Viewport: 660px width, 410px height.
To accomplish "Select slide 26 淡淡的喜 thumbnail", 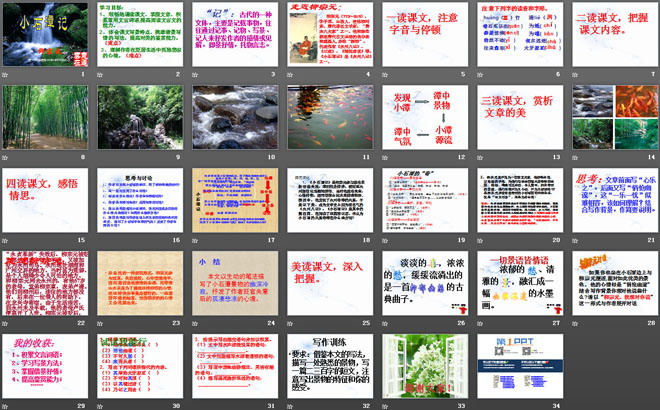I will pos(425,283).
